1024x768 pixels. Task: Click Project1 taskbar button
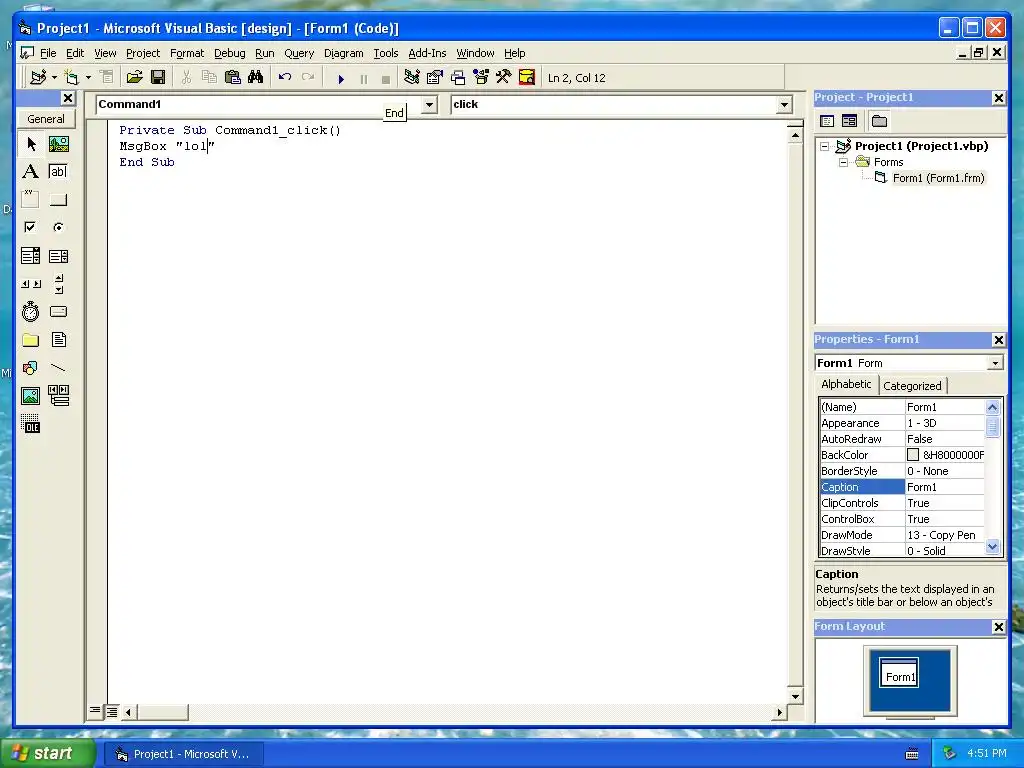184,754
